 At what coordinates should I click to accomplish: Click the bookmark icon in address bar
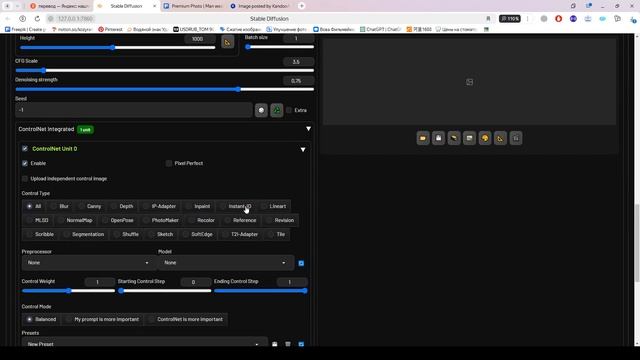point(488,19)
